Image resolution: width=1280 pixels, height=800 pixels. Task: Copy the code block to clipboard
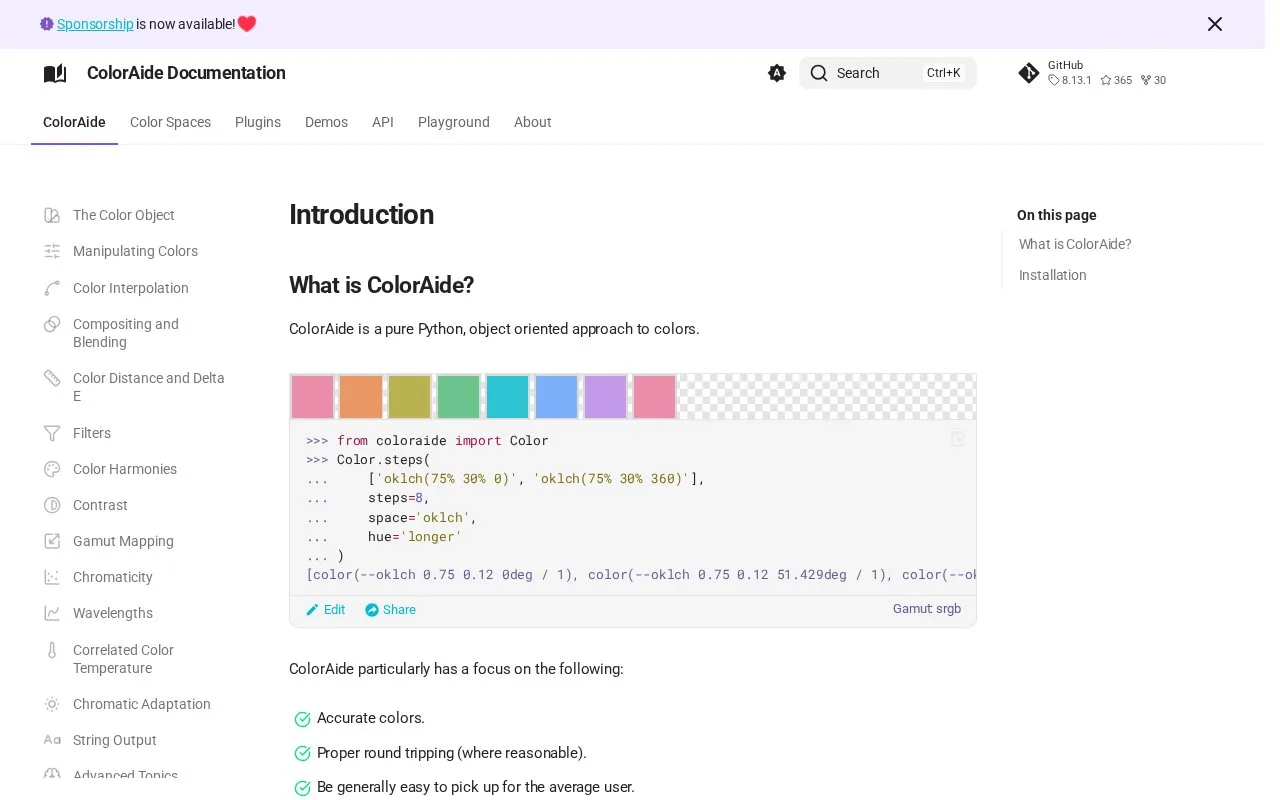coord(957,439)
